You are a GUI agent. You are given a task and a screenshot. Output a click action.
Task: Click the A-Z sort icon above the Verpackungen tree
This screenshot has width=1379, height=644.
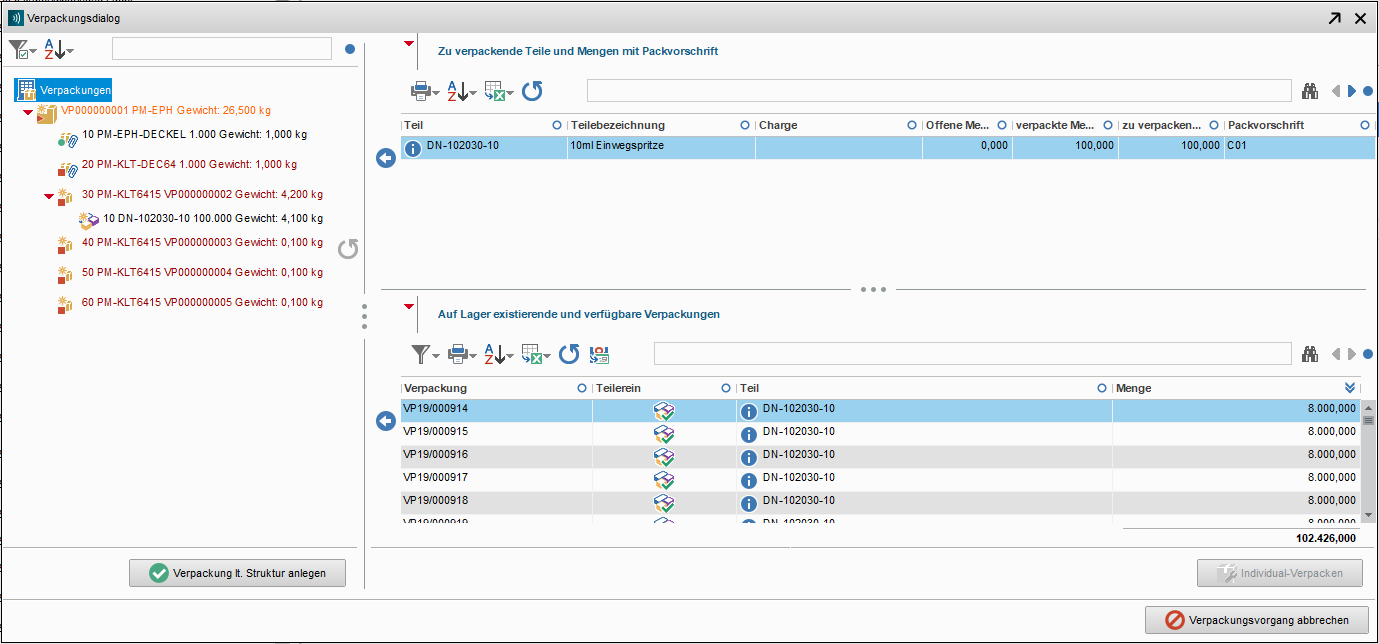coord(58,49)
